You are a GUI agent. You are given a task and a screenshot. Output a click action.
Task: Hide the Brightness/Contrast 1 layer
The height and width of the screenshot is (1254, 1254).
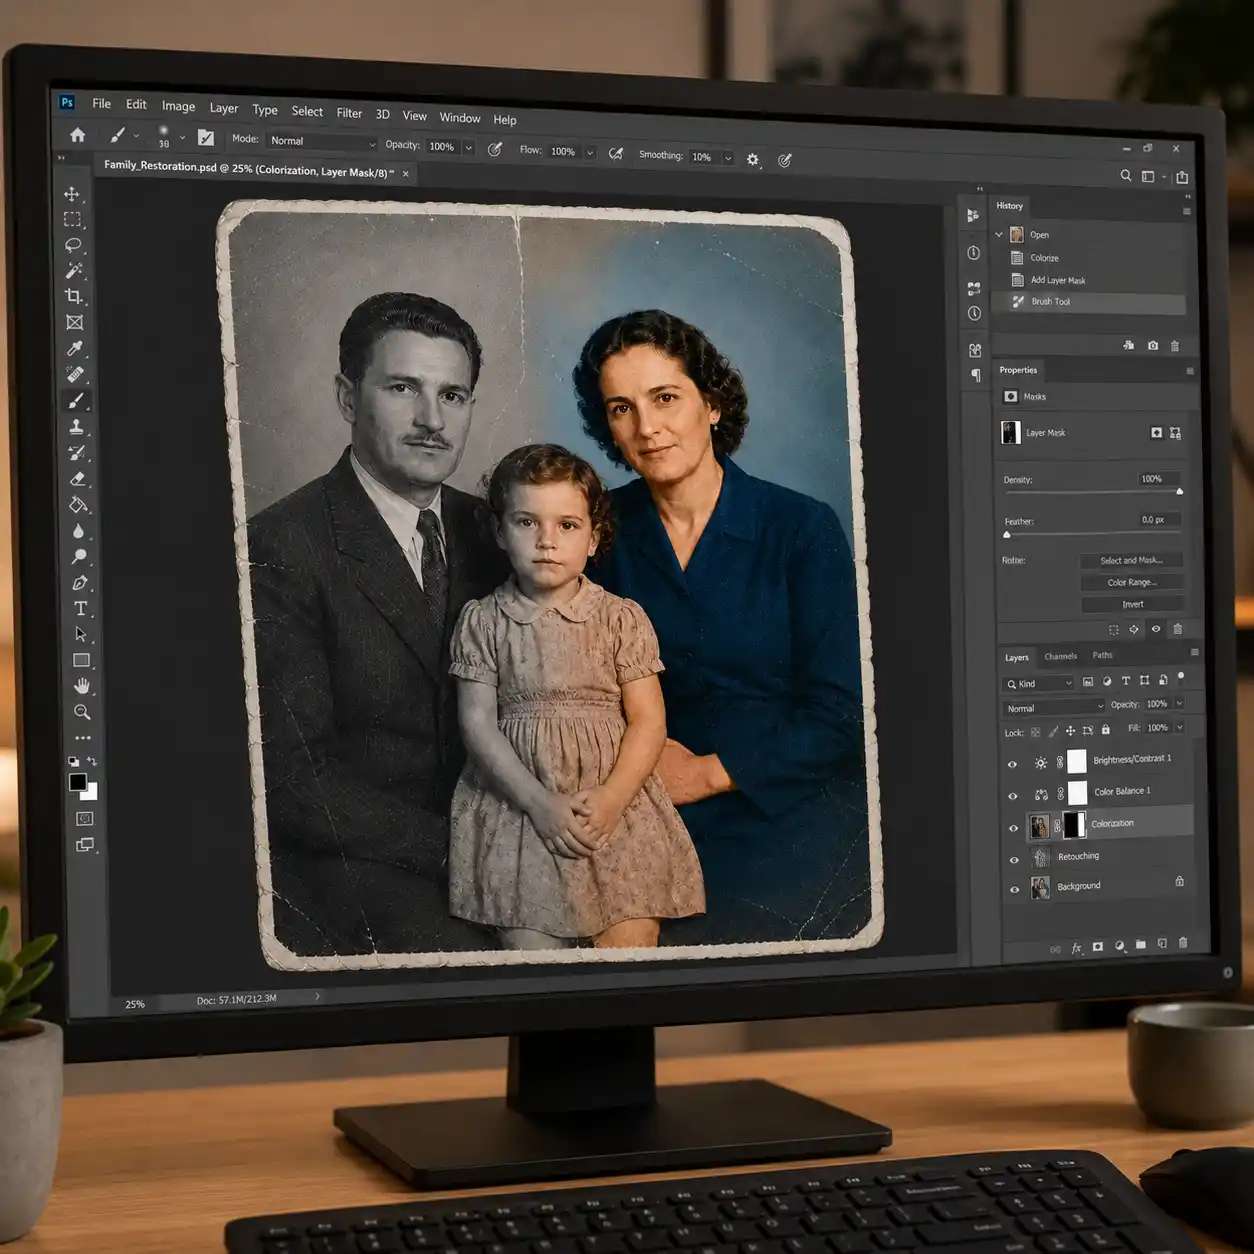click(x=1012, y=764)
